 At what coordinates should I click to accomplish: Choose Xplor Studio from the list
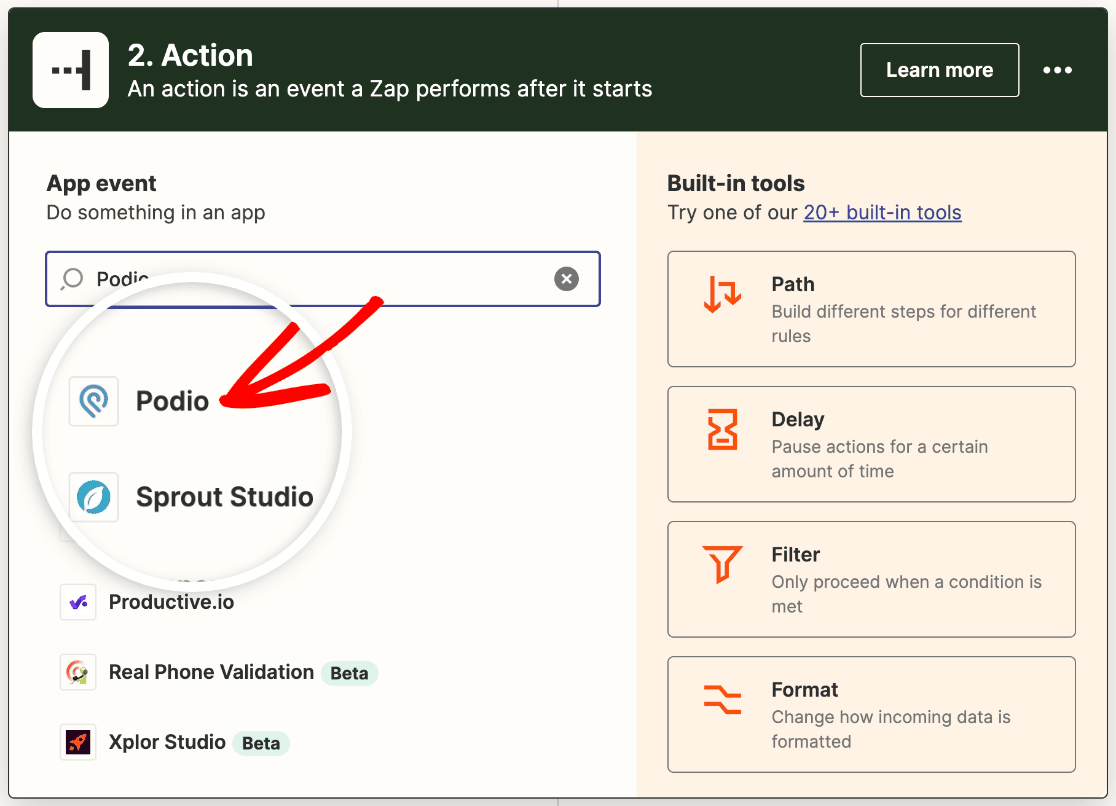point(167,742)
